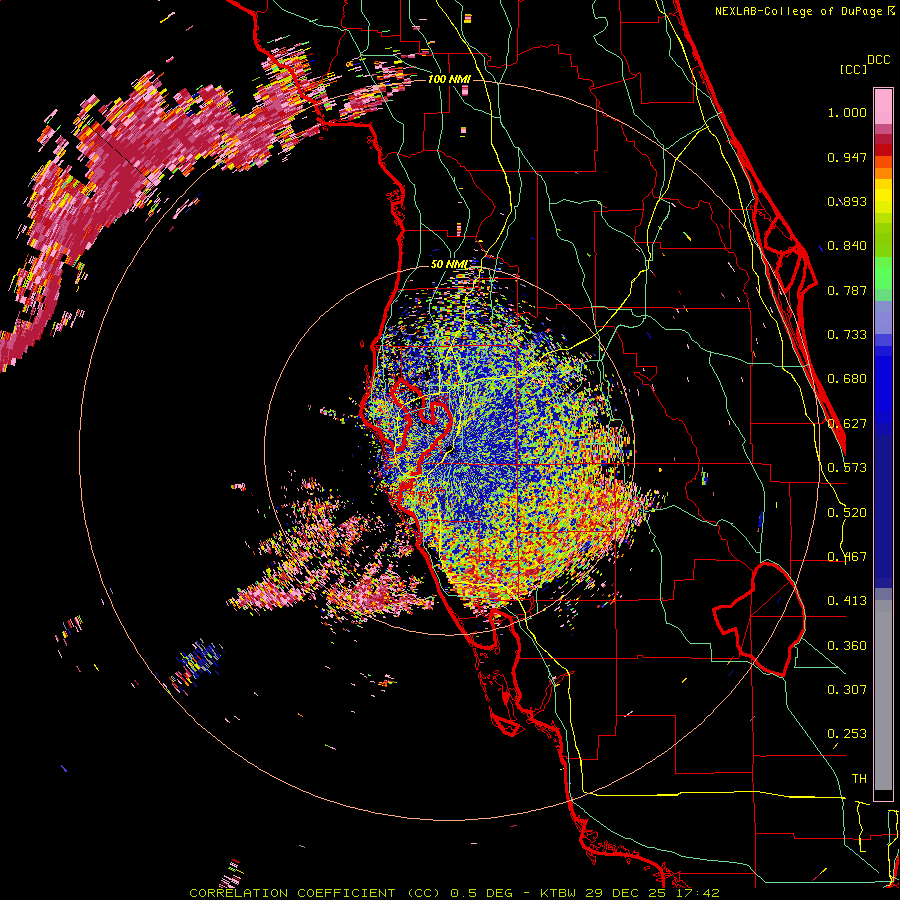Click the 0.413 color scale value
Image resolution: width=900 pixels, height=900 pixels.
point(847,601)
